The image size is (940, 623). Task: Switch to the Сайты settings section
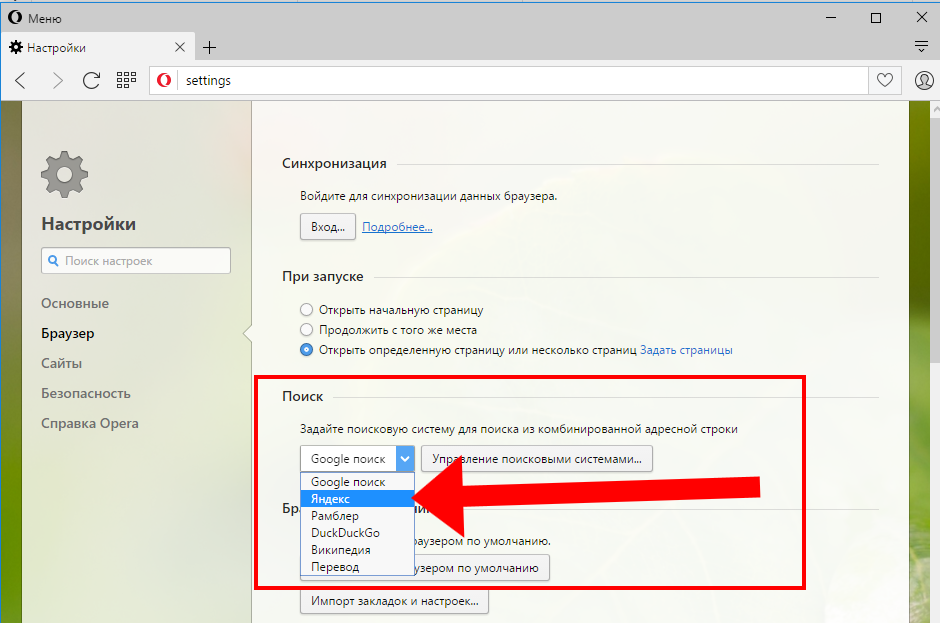tap(62, 363)
